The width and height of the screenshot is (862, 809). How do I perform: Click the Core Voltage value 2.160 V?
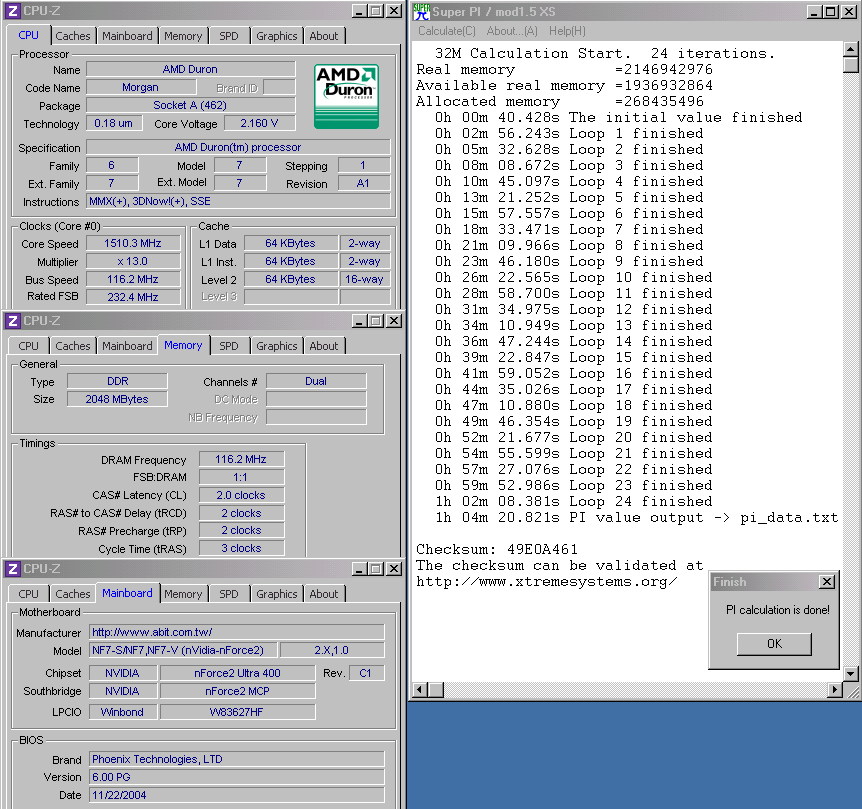point(259,123)
